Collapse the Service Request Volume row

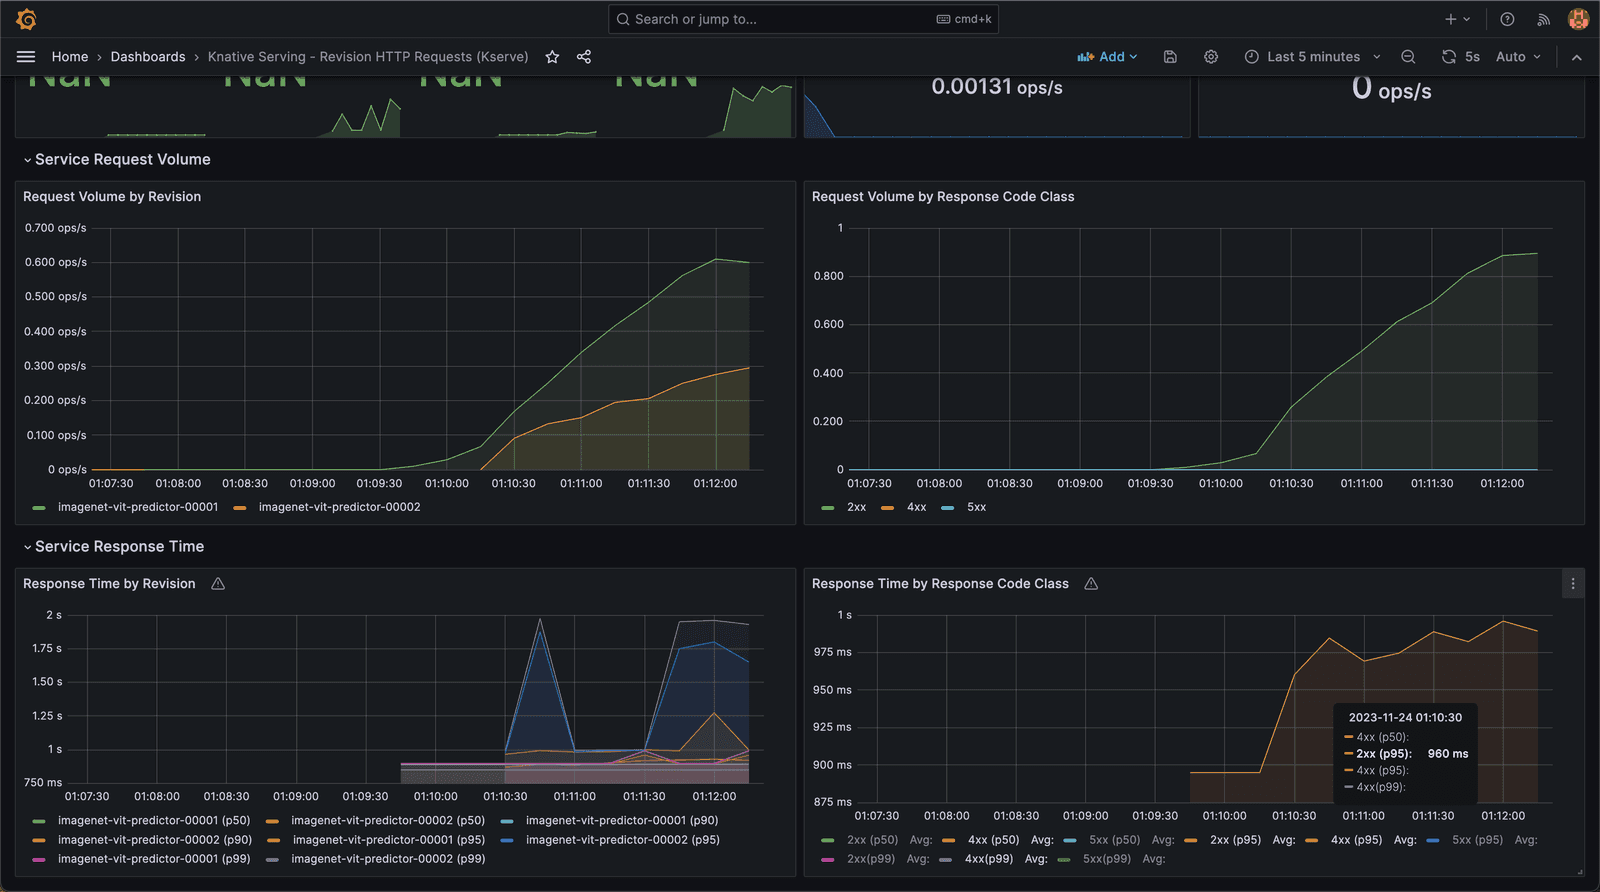coord(122,159)
